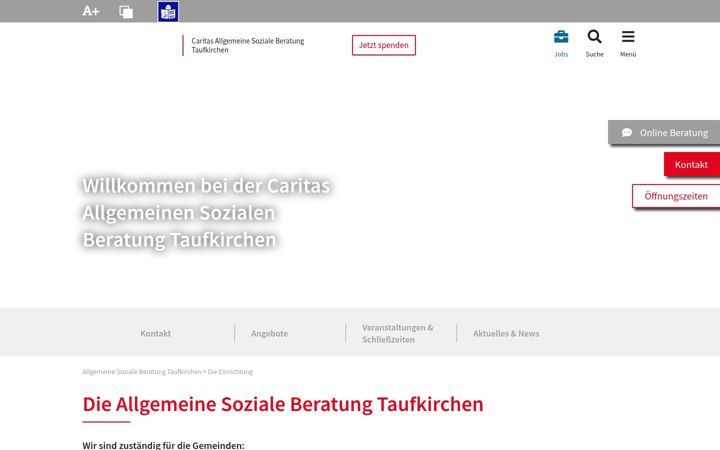Follow breadcrumb Allgemeine Soziale Beratung Taufkirchen
The width and height of the screenshot is (720, 450).
click(x=142, y=371)
